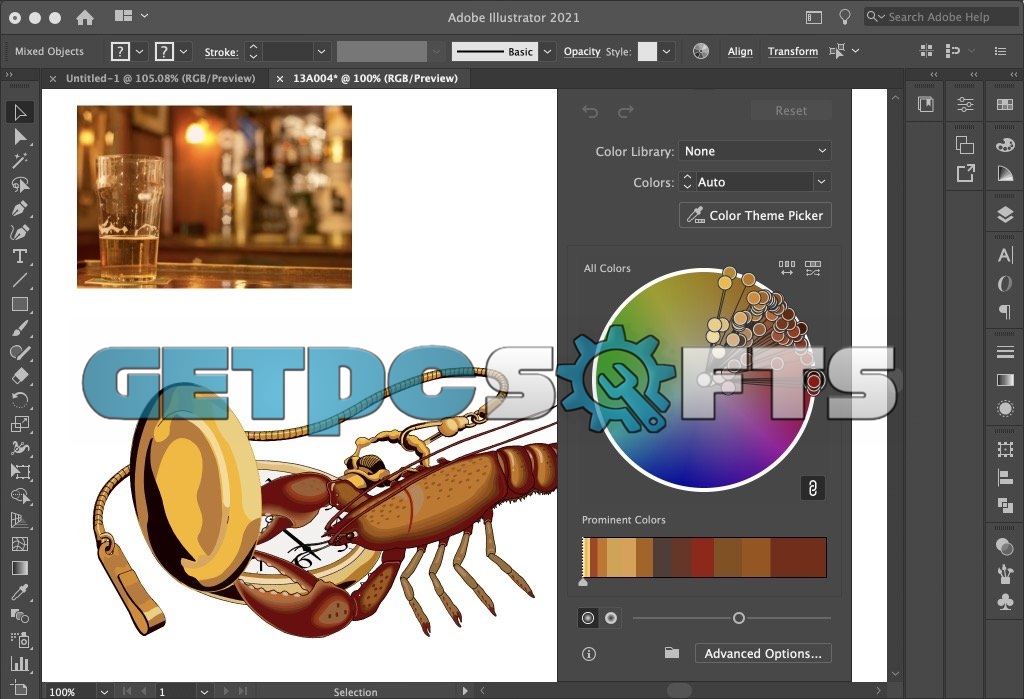Select the Paintbrush tool
1024x699 pixels.
click(20, 329)
